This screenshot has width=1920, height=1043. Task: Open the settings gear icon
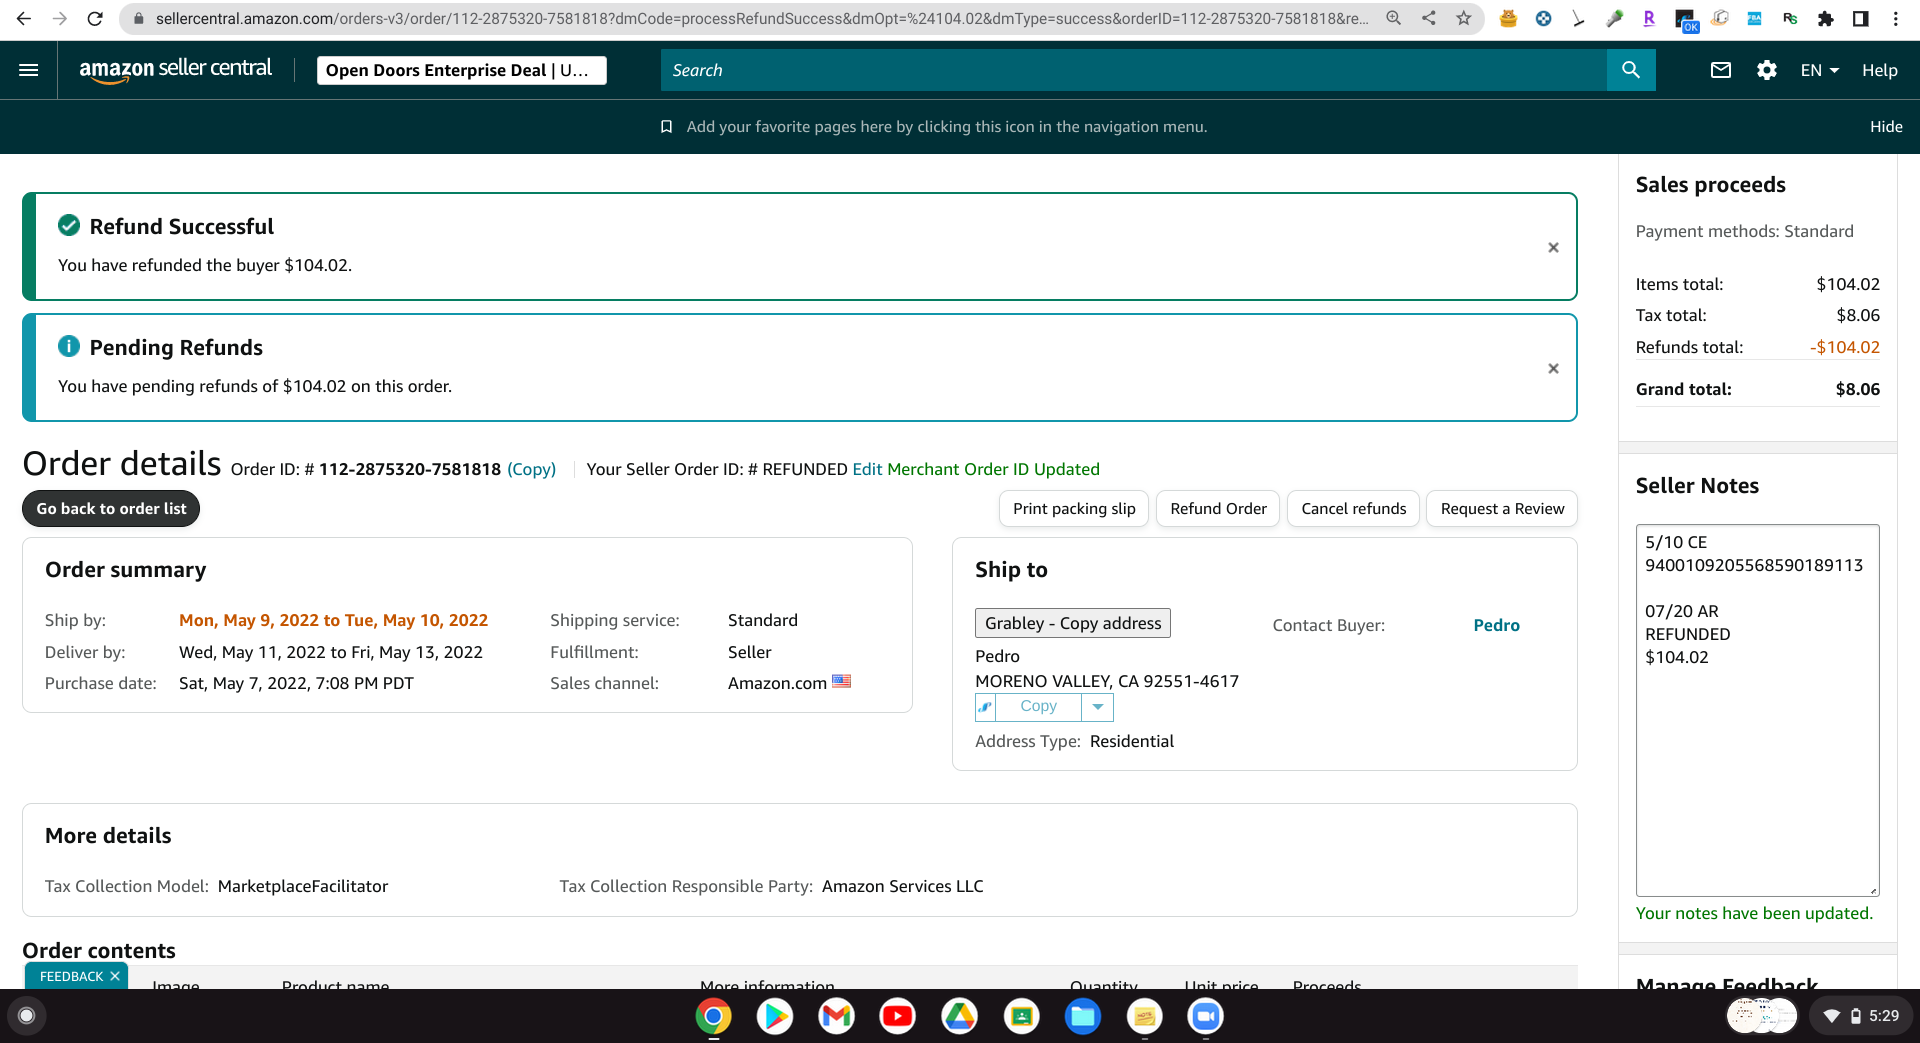coord(1767,70)
